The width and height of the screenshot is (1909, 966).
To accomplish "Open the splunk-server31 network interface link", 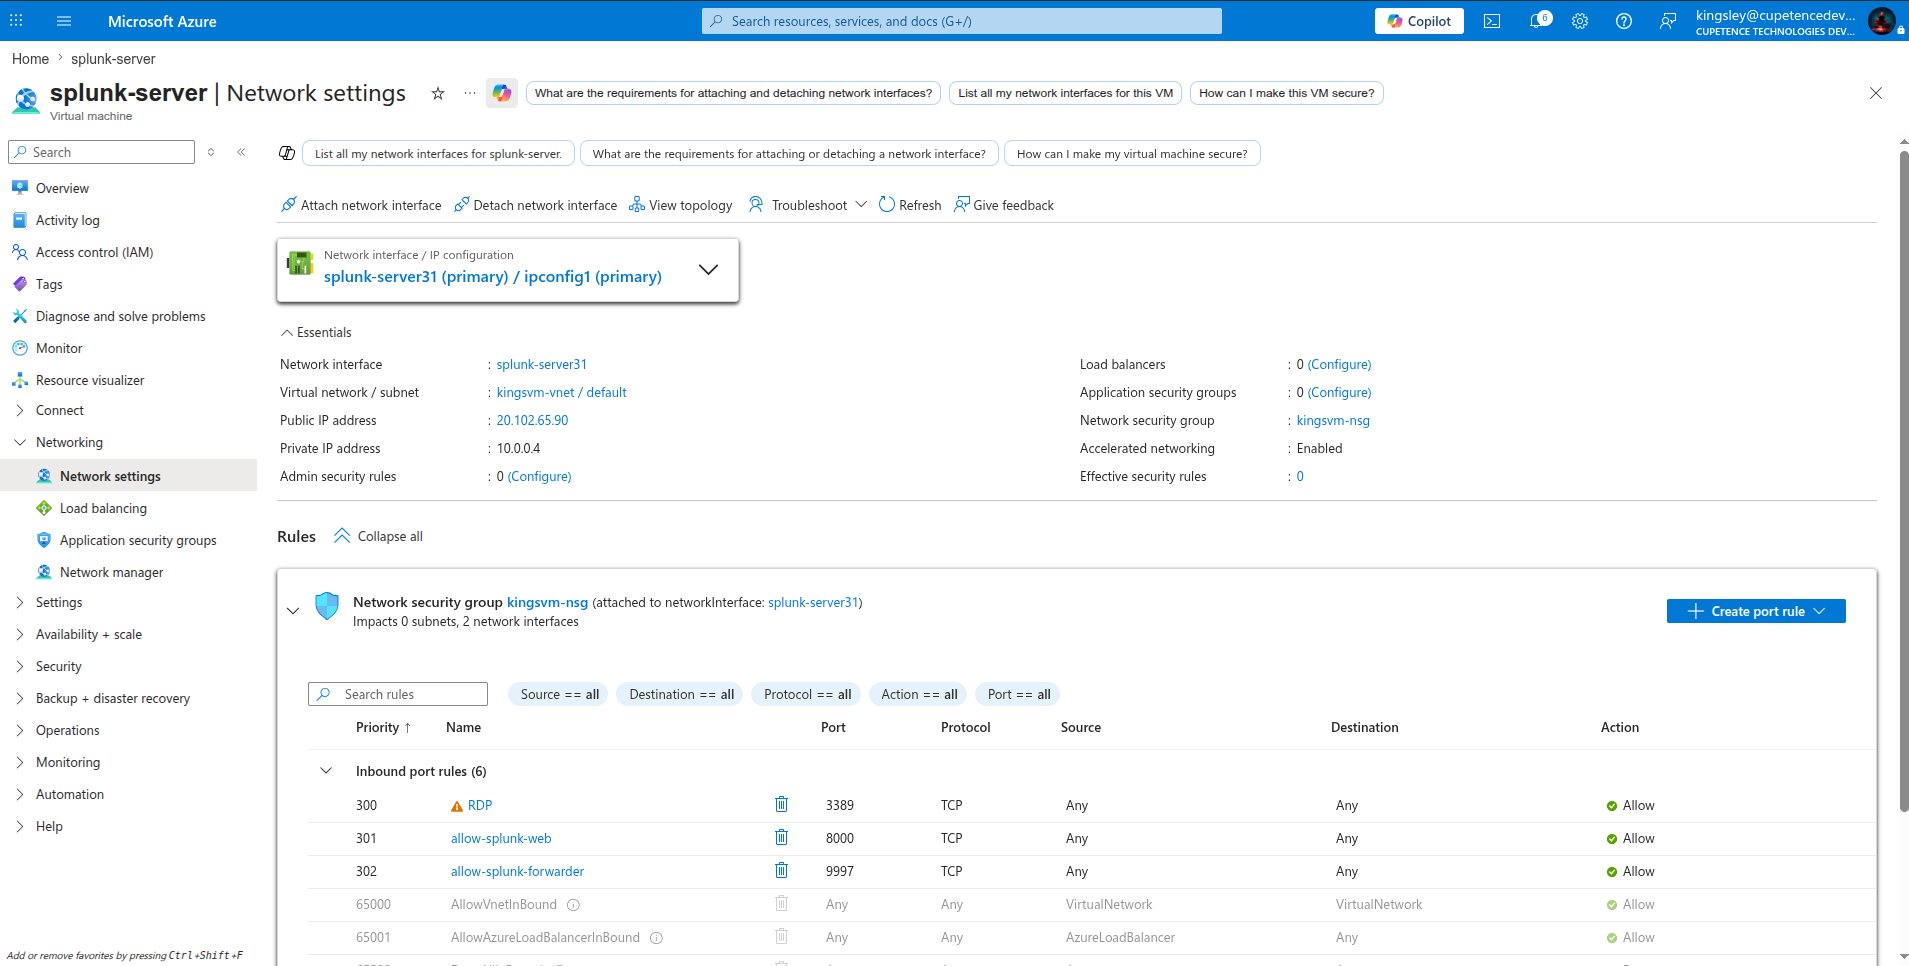I will coord(542,364).
